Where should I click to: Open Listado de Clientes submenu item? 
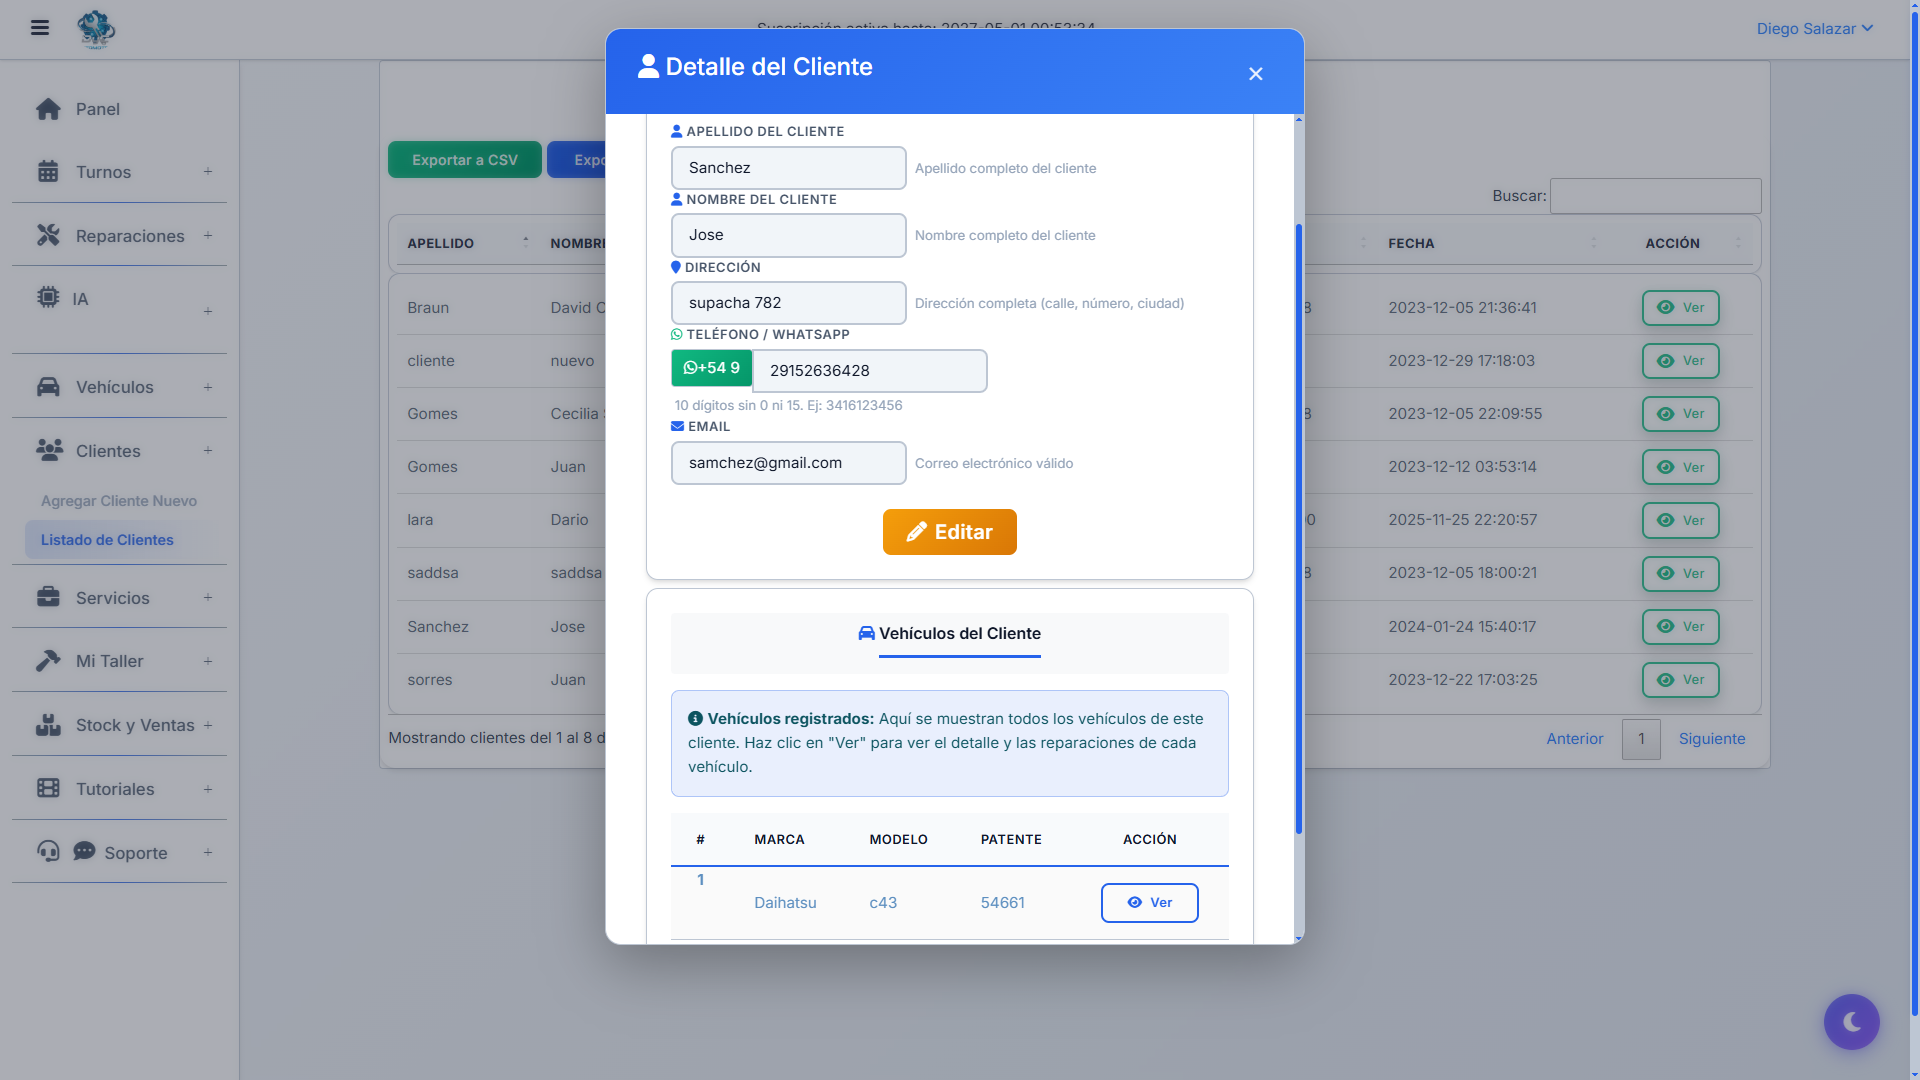point(107,540)
